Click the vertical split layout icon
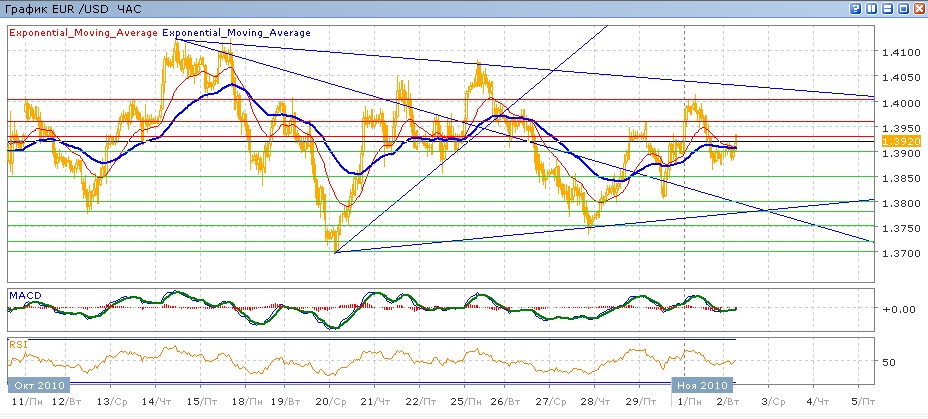This screenshot has width=928, height=419. point(871,8)
